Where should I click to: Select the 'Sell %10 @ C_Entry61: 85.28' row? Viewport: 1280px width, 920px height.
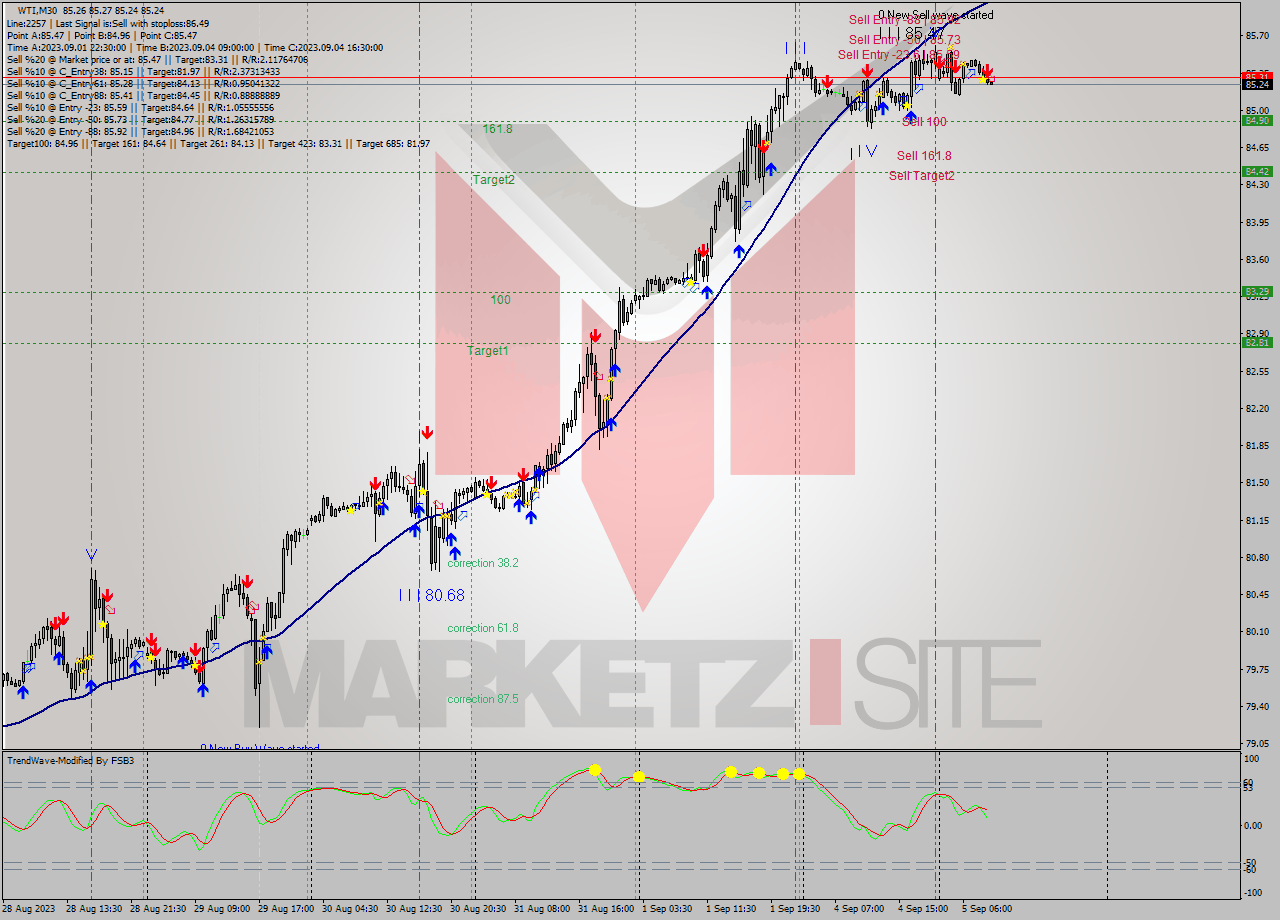coord(143,83)
